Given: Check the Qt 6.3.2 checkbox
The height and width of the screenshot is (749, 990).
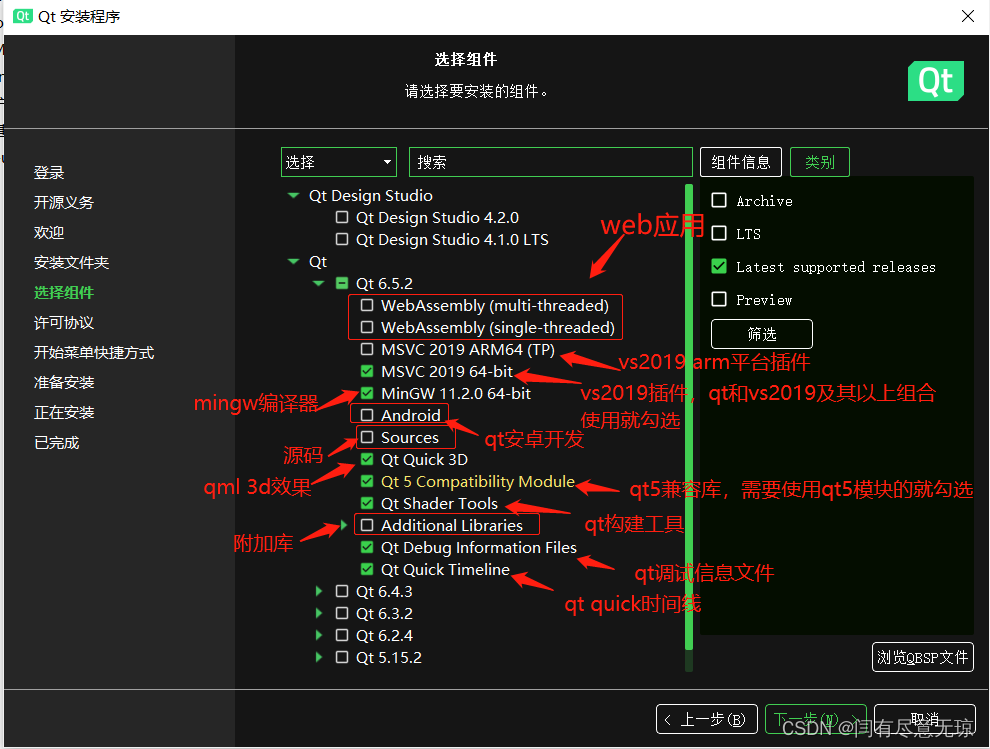Looking at the screenshot, I should 342,613.
